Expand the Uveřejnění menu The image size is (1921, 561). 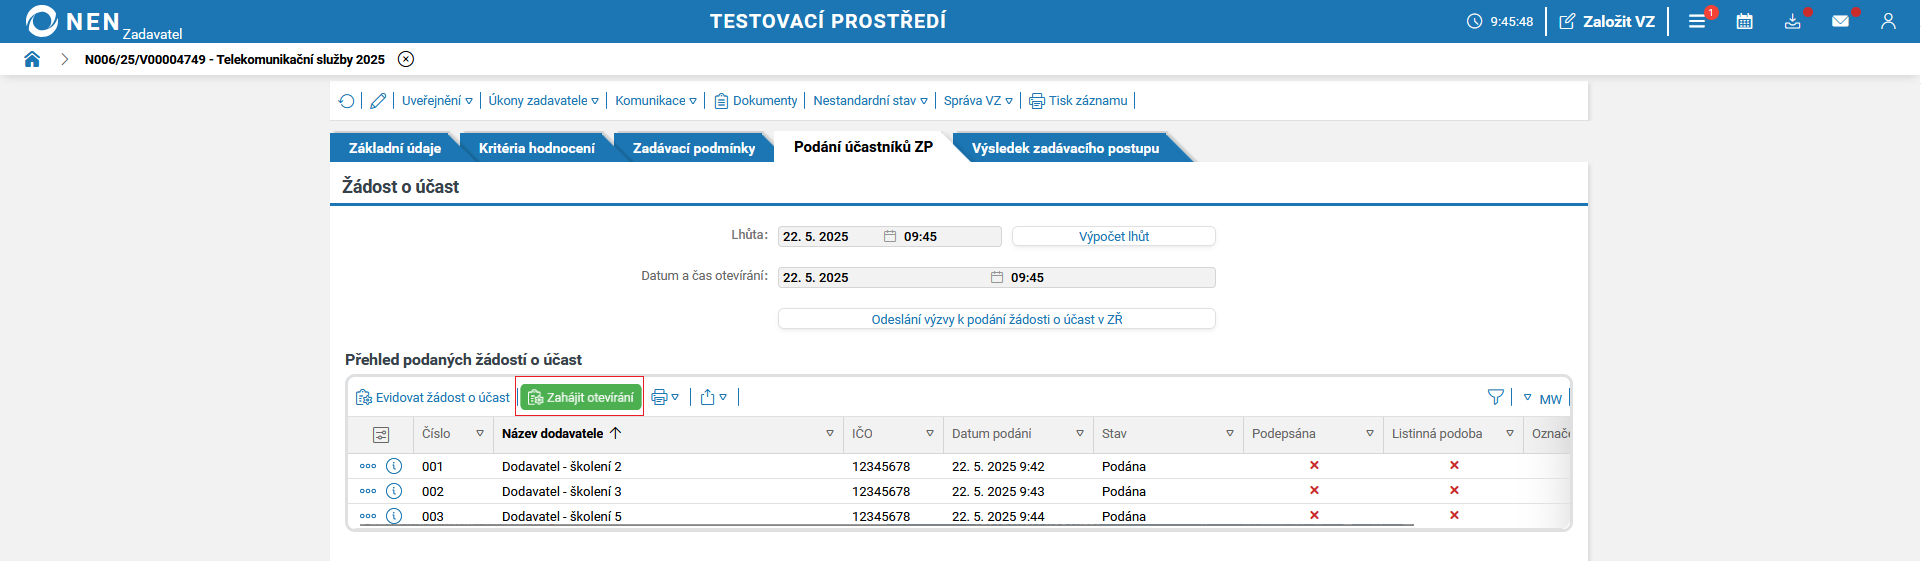[x=437, y=101]
